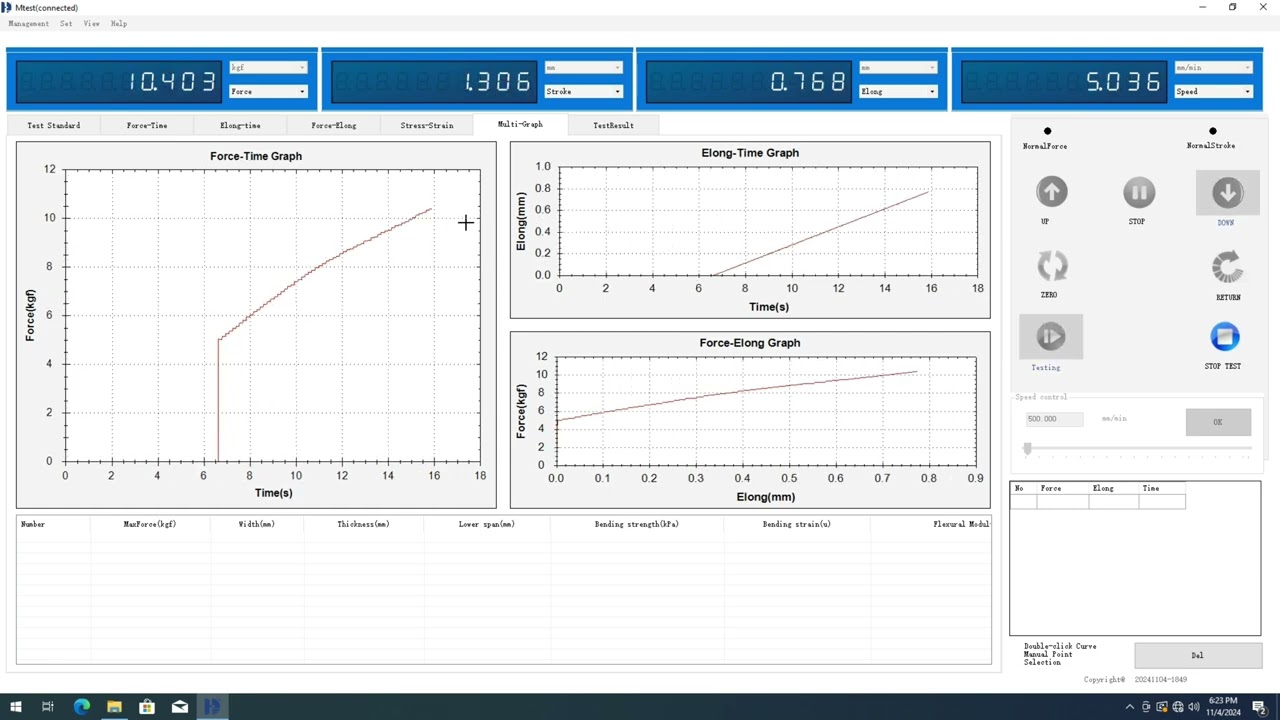Viewport: 1280px width, 720px height.
Task: Open Microsoft Store from taskbar
Action: tap(147, 707)
